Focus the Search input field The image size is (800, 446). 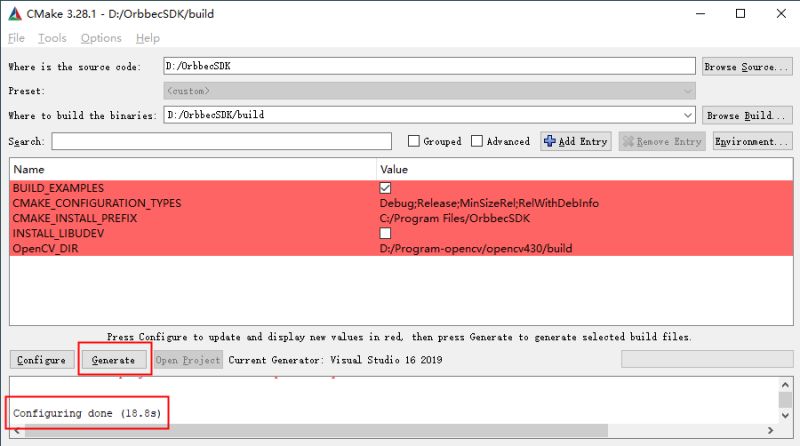pos(221,141)
